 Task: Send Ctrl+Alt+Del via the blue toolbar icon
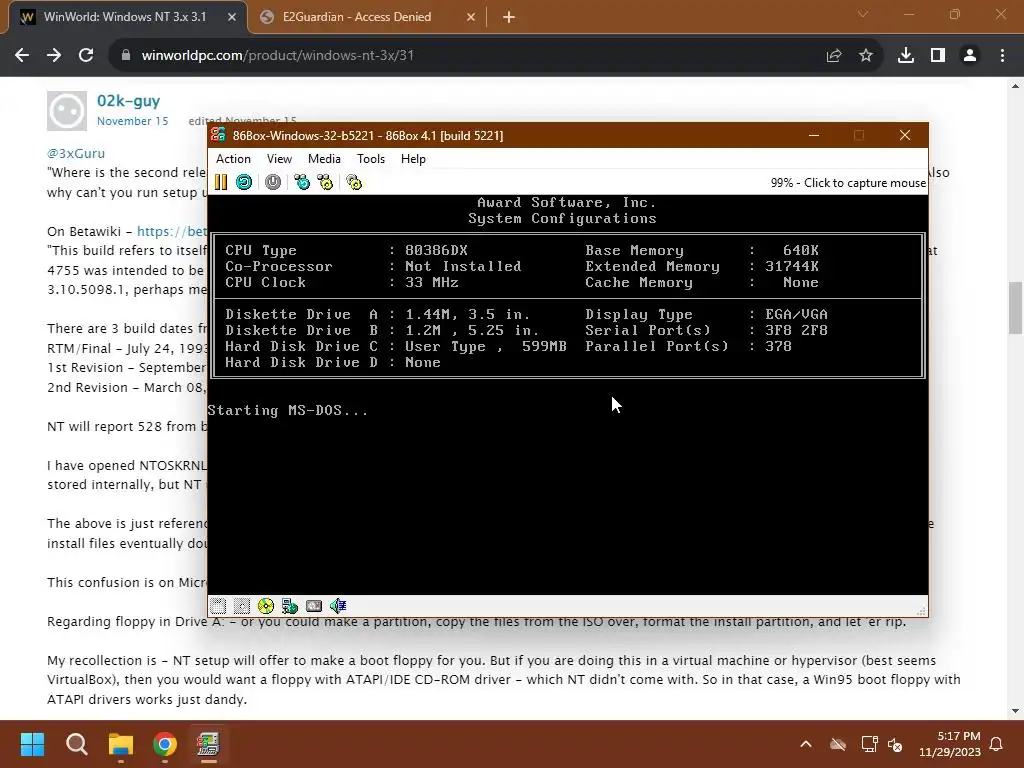coord(302,182)
